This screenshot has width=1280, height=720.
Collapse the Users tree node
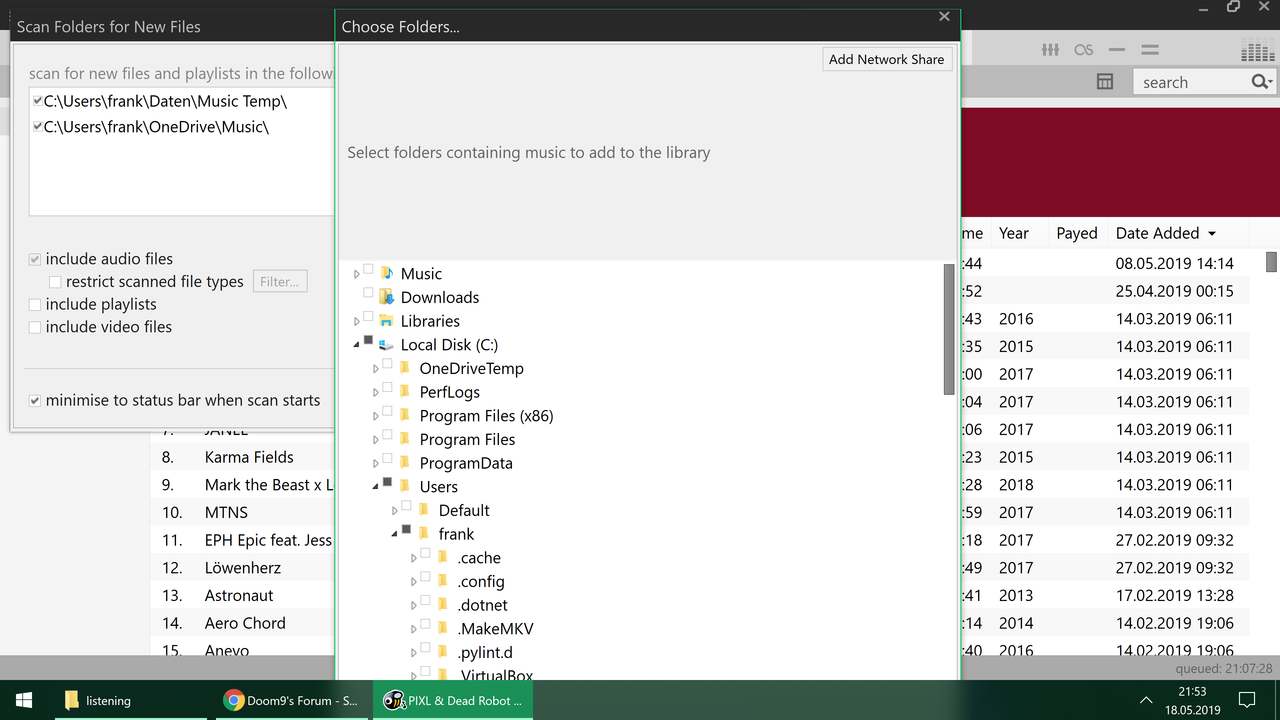376,486
